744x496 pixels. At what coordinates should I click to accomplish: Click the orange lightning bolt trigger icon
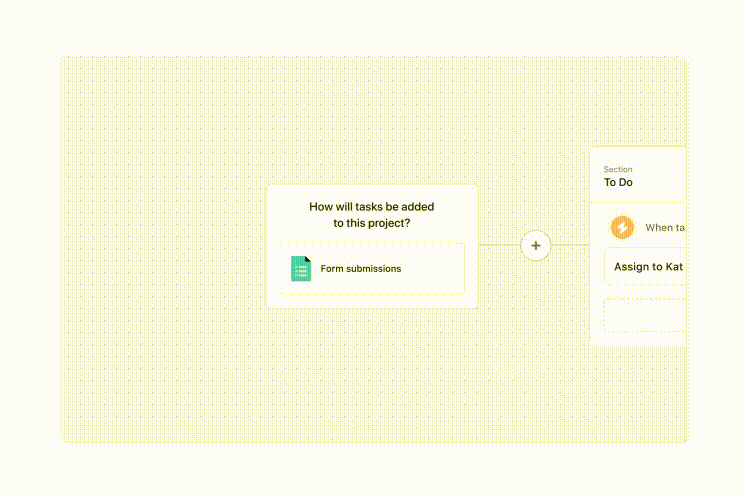(622, 228)
